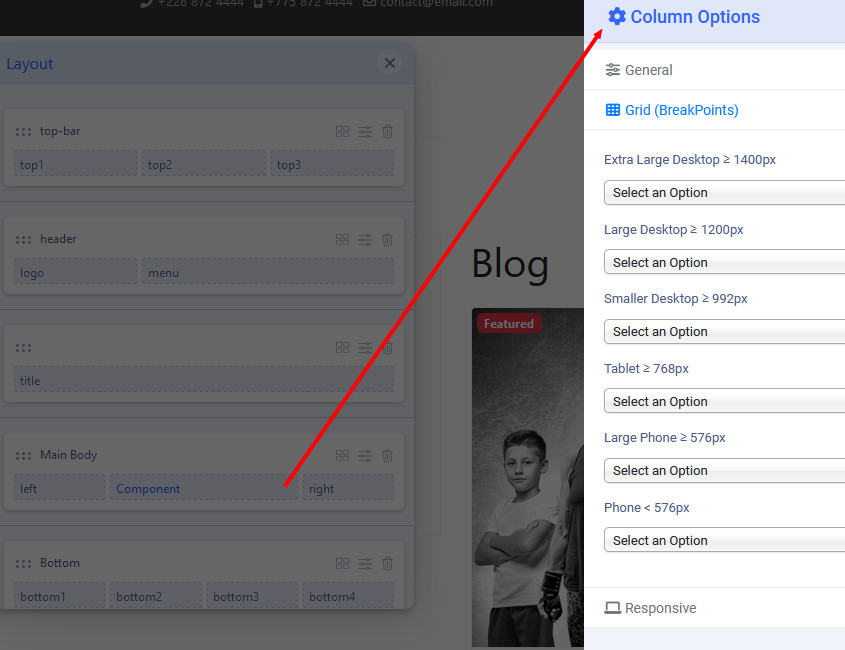This screenshot has width=845, height=650.
Task: Delete the header row using trash icon
Action: 388,240
